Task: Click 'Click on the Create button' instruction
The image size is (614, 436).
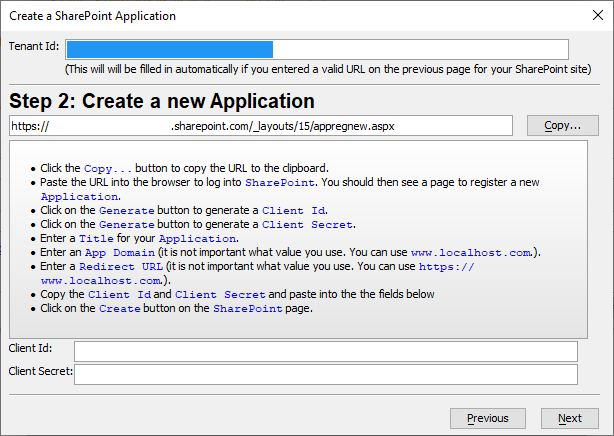Action: 176,308
